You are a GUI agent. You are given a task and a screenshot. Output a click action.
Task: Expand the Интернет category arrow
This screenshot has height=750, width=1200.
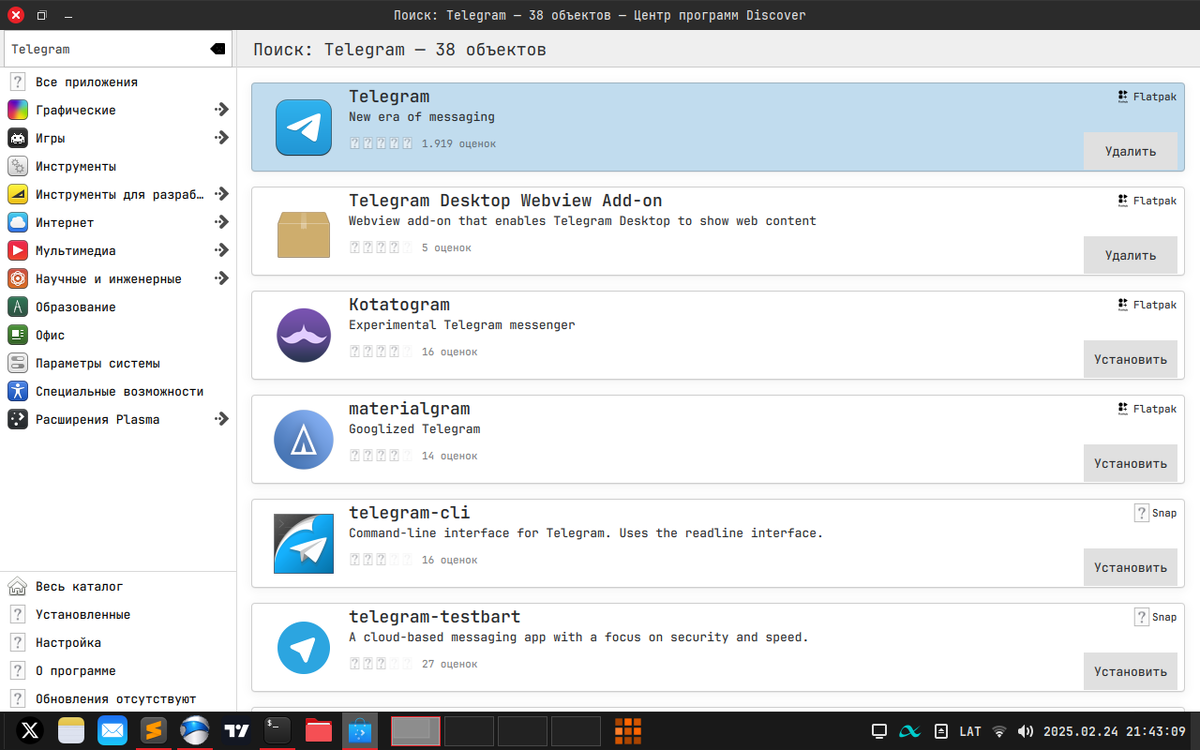pyautogui.click(x=221, y=222)
